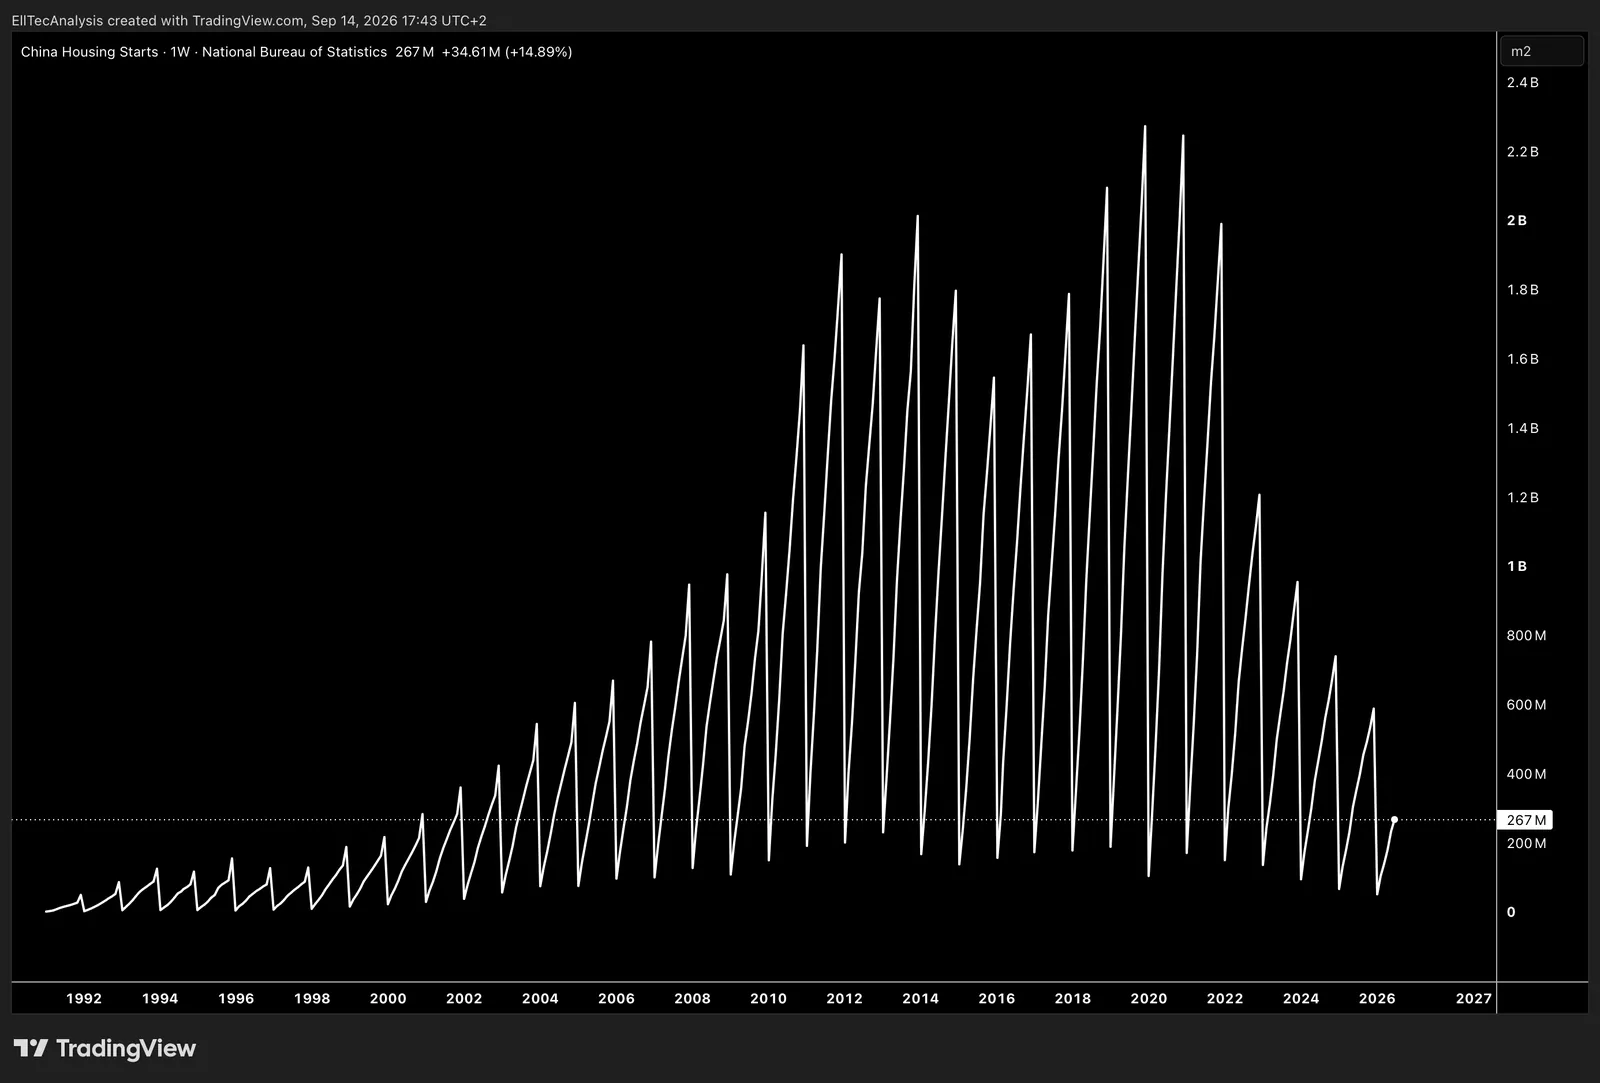Click the 1996 label on time axis

click(236, 998)
